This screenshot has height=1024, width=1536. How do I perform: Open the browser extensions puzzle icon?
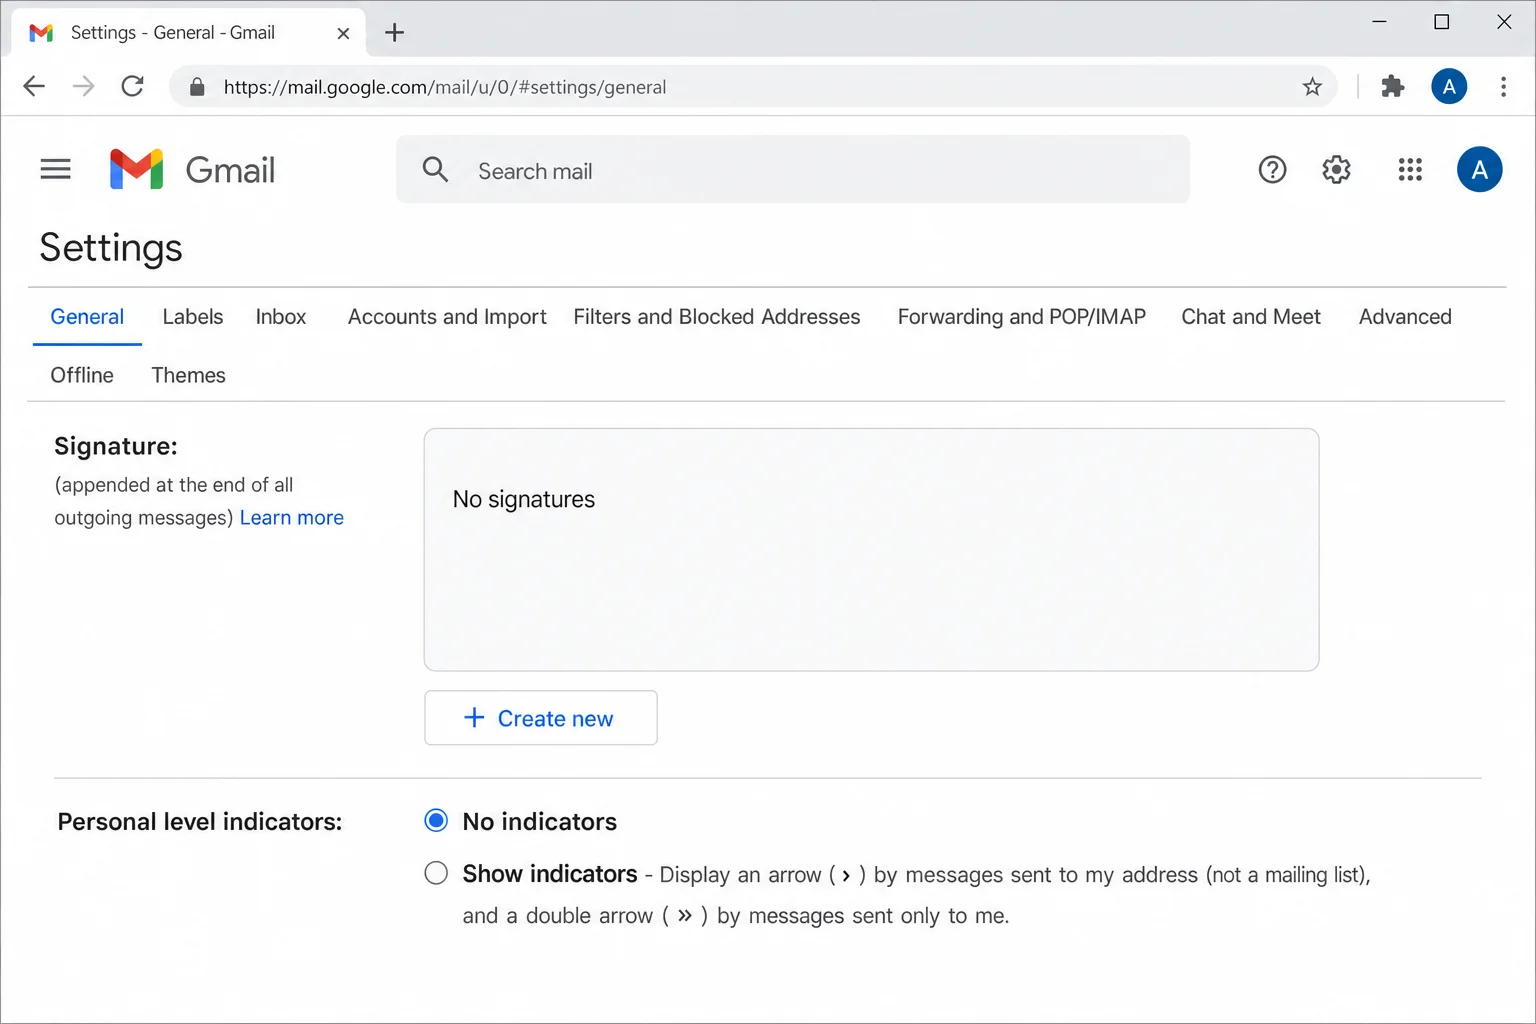point(1393,87)
